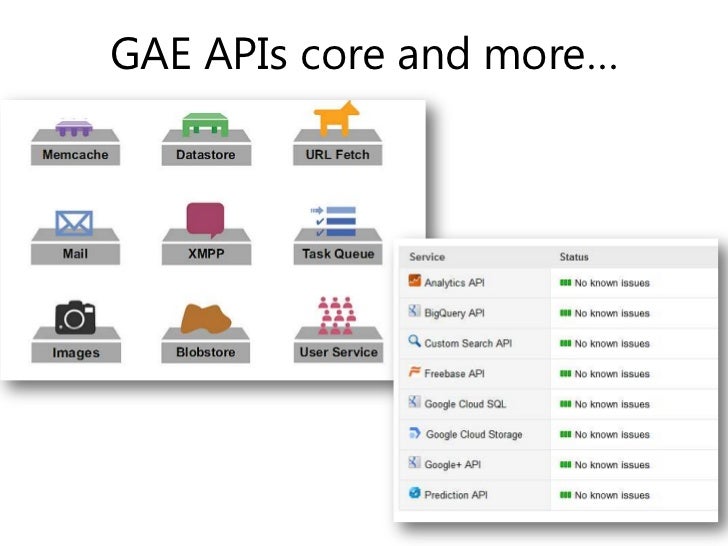Open the Analytics API service link
This screenshot has width=728, height=546.
click(x=455, y=283)
